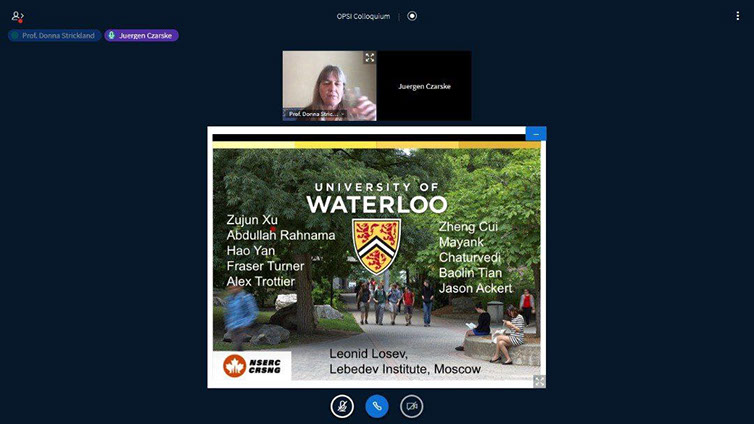
Task: Select the Juergen Czarske talking indicator
Action: (142, 36)
